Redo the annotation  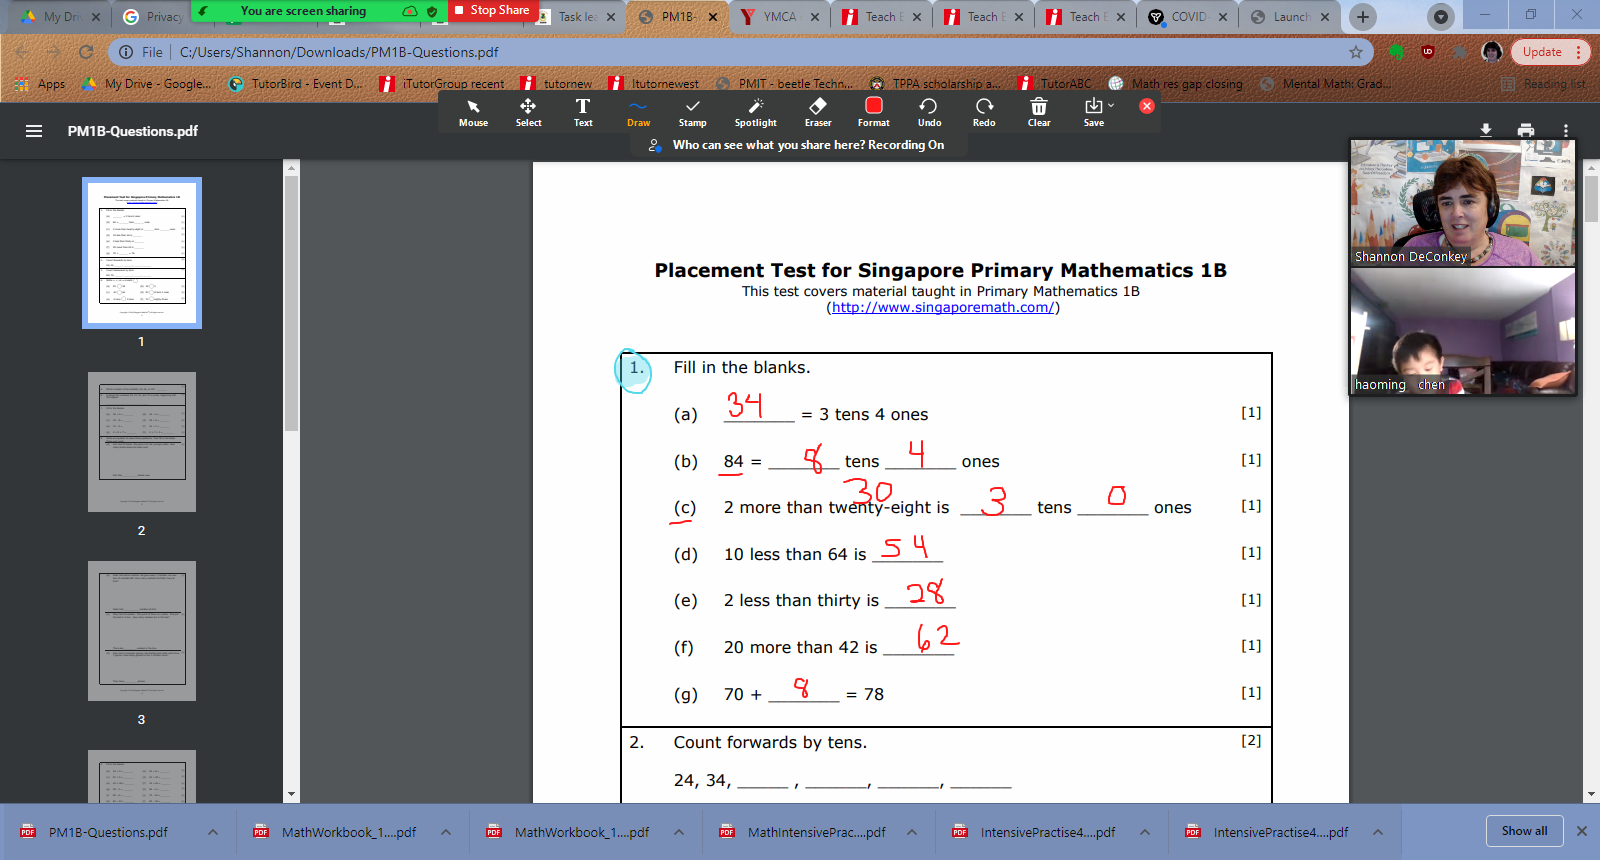click(x=984, y=113)
